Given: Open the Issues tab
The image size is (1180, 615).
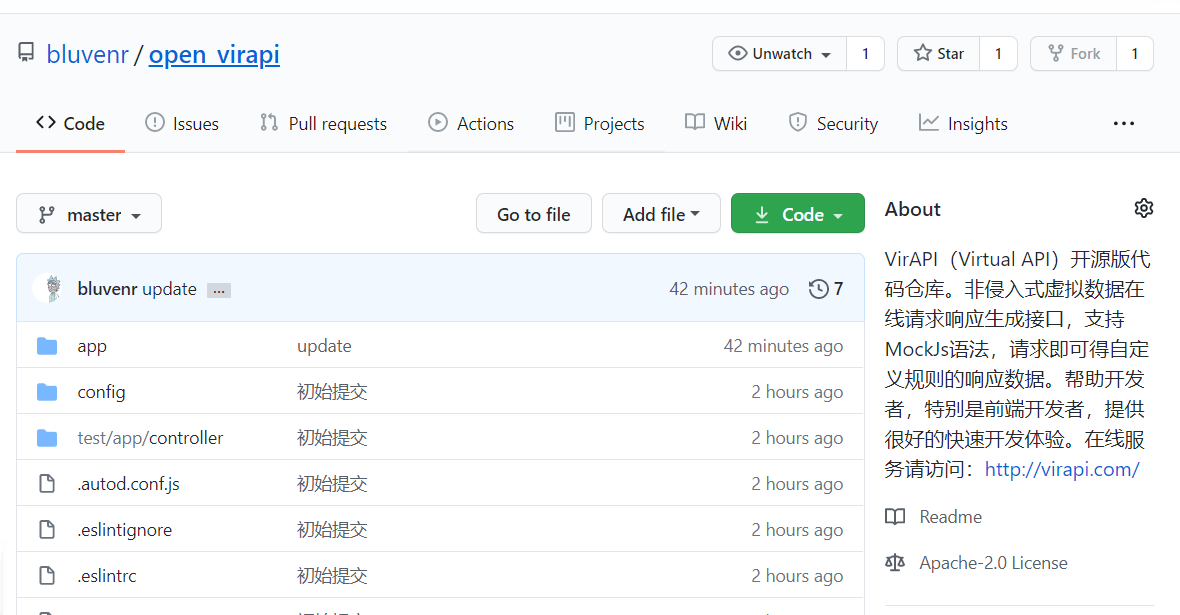Looking at the screenshot, I should tap(181, 123).
